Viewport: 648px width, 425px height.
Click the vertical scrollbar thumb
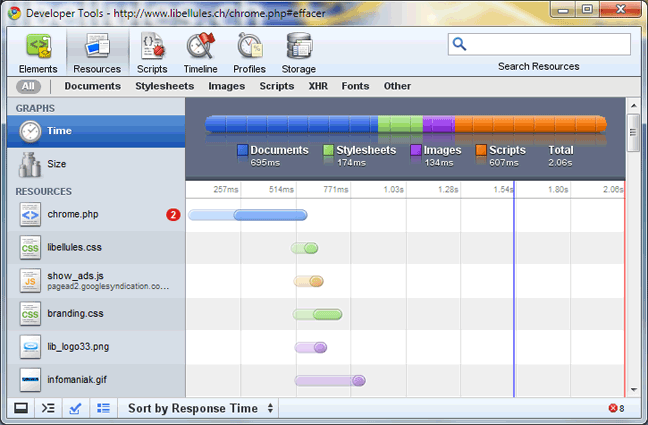tap(633, 133)
